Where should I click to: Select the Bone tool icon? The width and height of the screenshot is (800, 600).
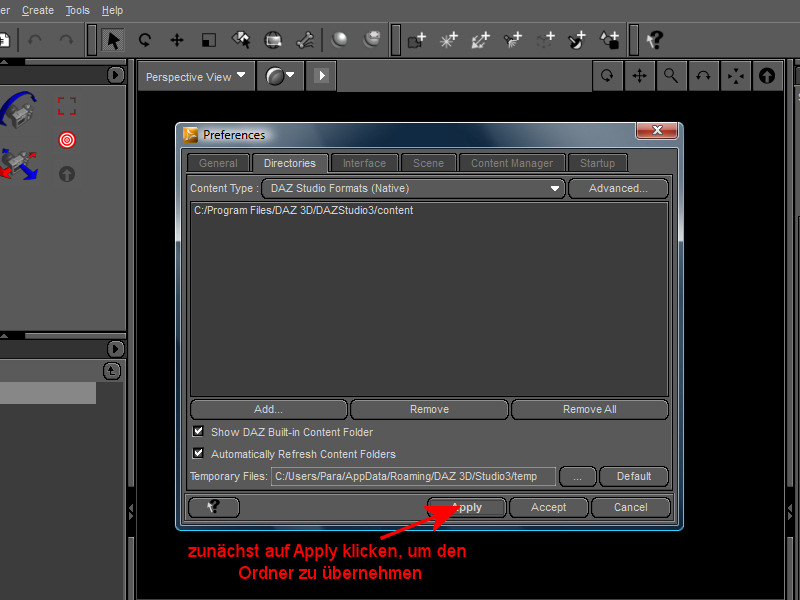click(305, 40)
